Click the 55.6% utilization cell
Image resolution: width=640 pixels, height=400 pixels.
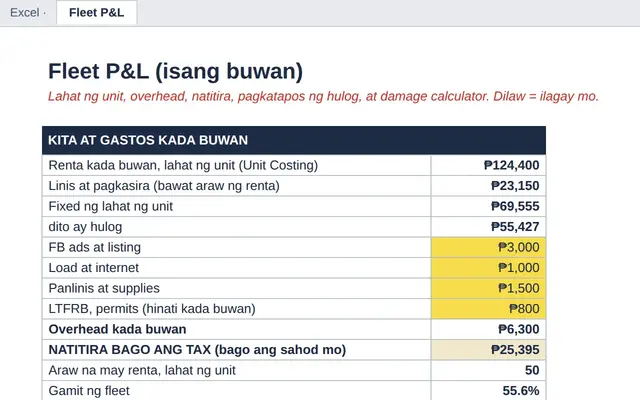(489, 391)
